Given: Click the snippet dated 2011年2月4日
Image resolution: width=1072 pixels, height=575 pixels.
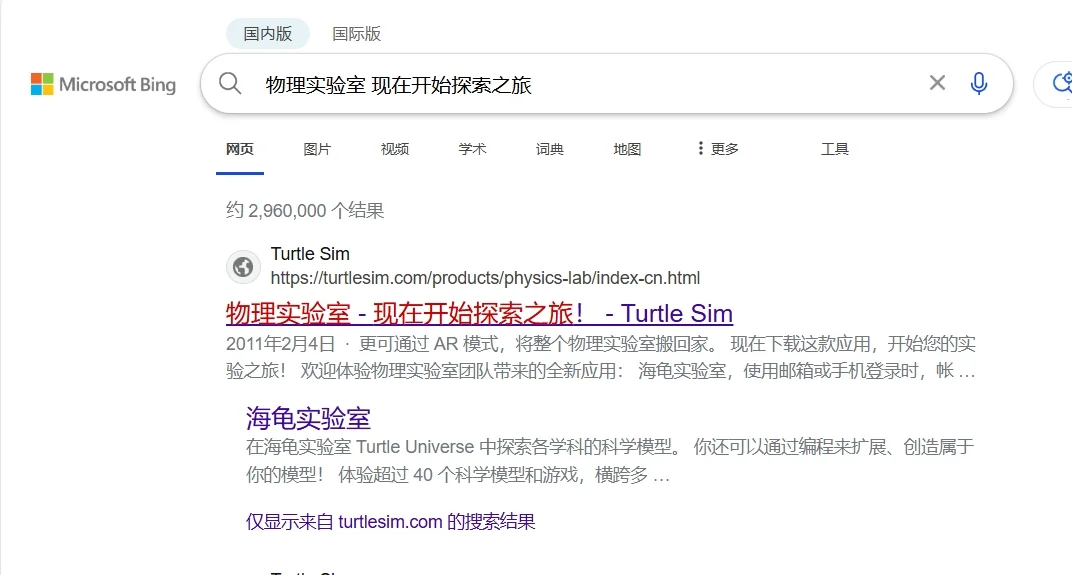Looking at the screenshot, I should tap(601, 358).
